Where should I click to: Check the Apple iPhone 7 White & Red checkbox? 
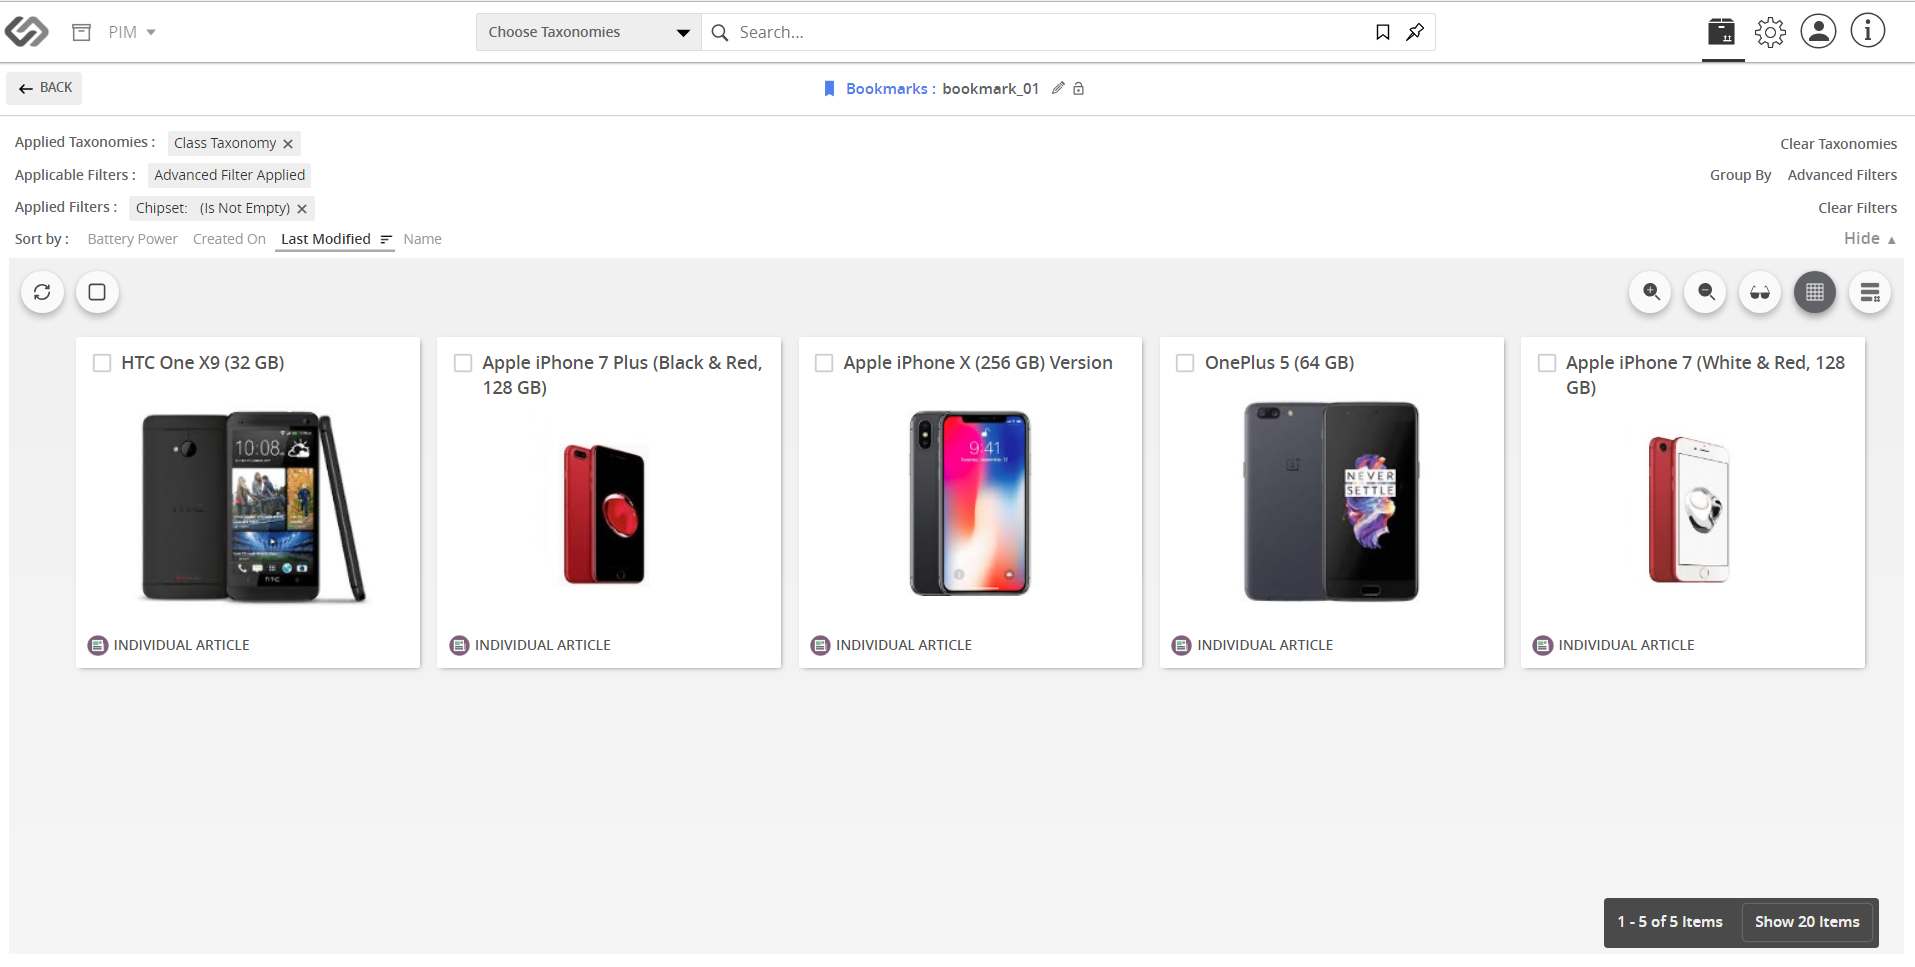(x=1547, y=363)
